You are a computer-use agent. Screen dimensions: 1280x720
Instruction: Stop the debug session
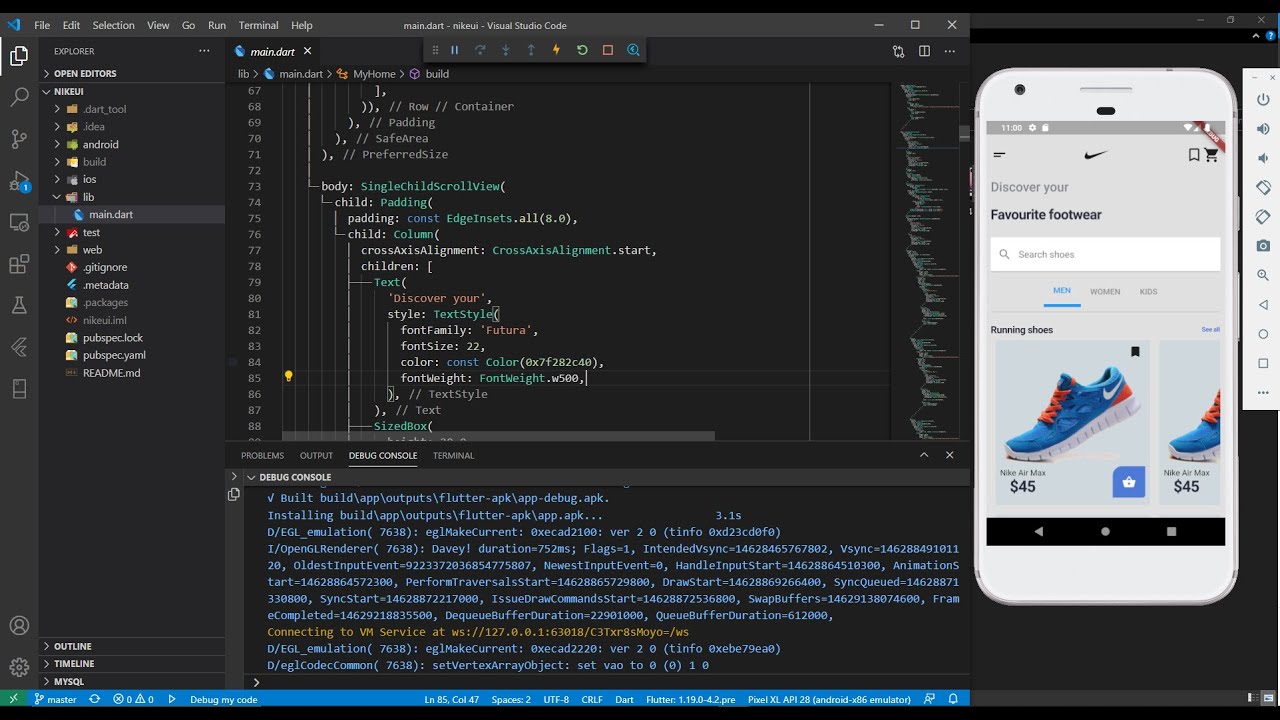(x=607, y=50)
